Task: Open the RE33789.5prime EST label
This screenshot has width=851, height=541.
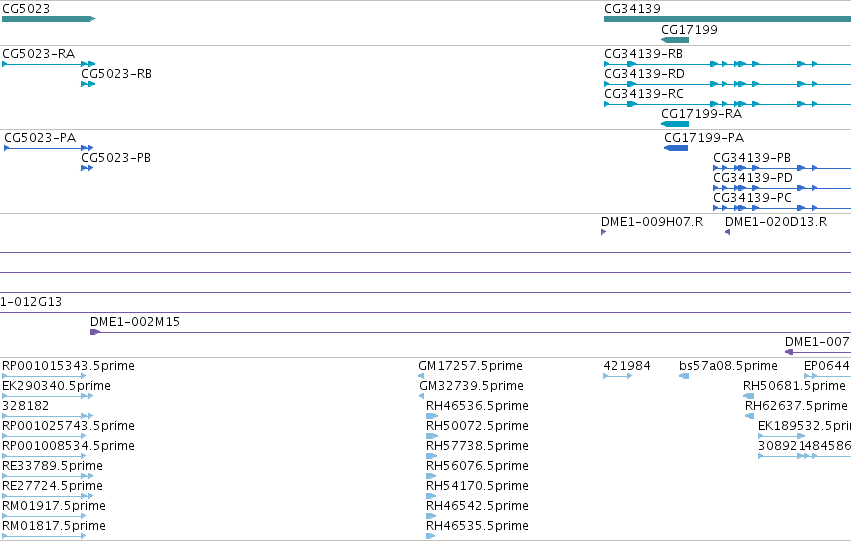Action: click(52, 466)
